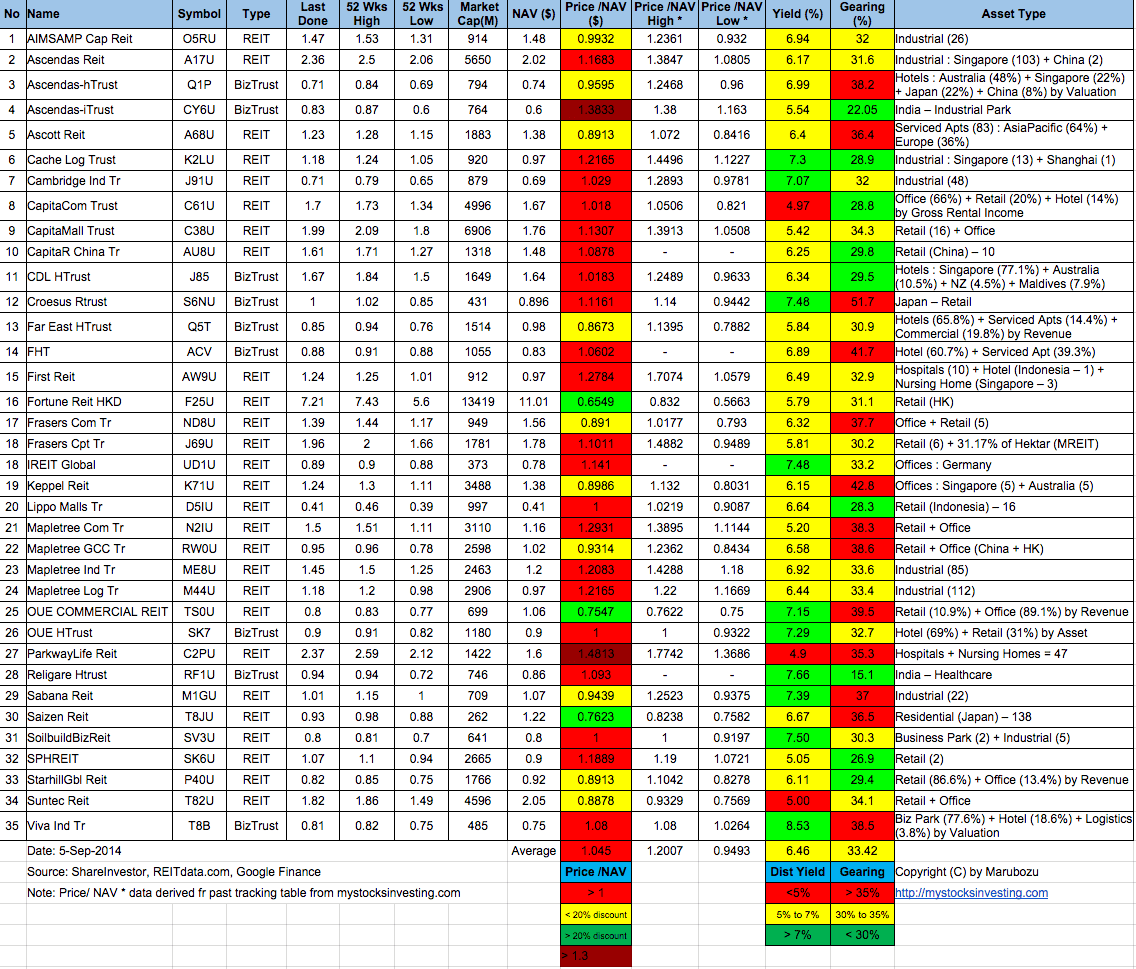Select symbol cell Q1P
The image size is (1136, 969).
pos(199,85)
